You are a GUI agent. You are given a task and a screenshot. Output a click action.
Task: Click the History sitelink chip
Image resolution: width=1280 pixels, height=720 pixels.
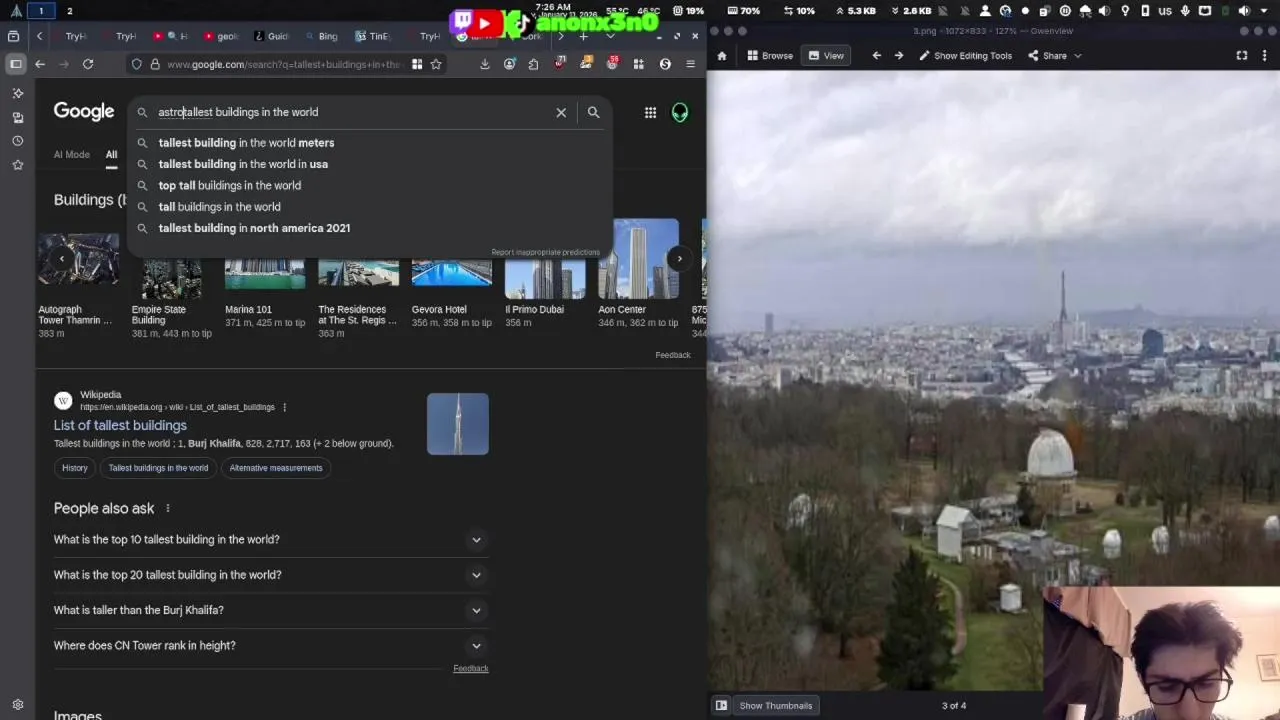click(x=75, y=468)
